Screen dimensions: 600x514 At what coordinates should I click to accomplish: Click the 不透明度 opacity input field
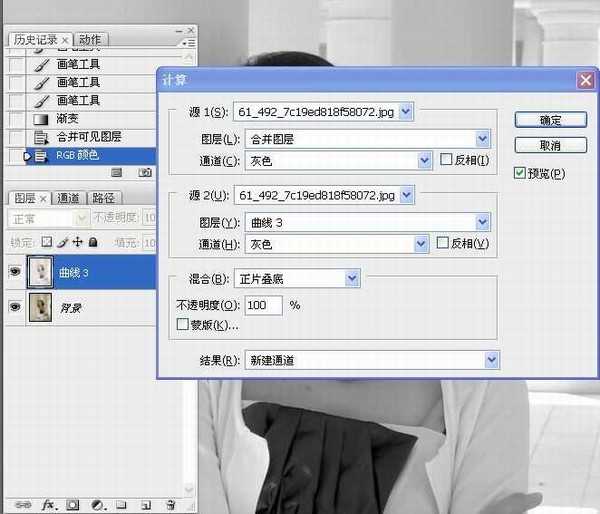pyautogui.click(x=263, y=304)
